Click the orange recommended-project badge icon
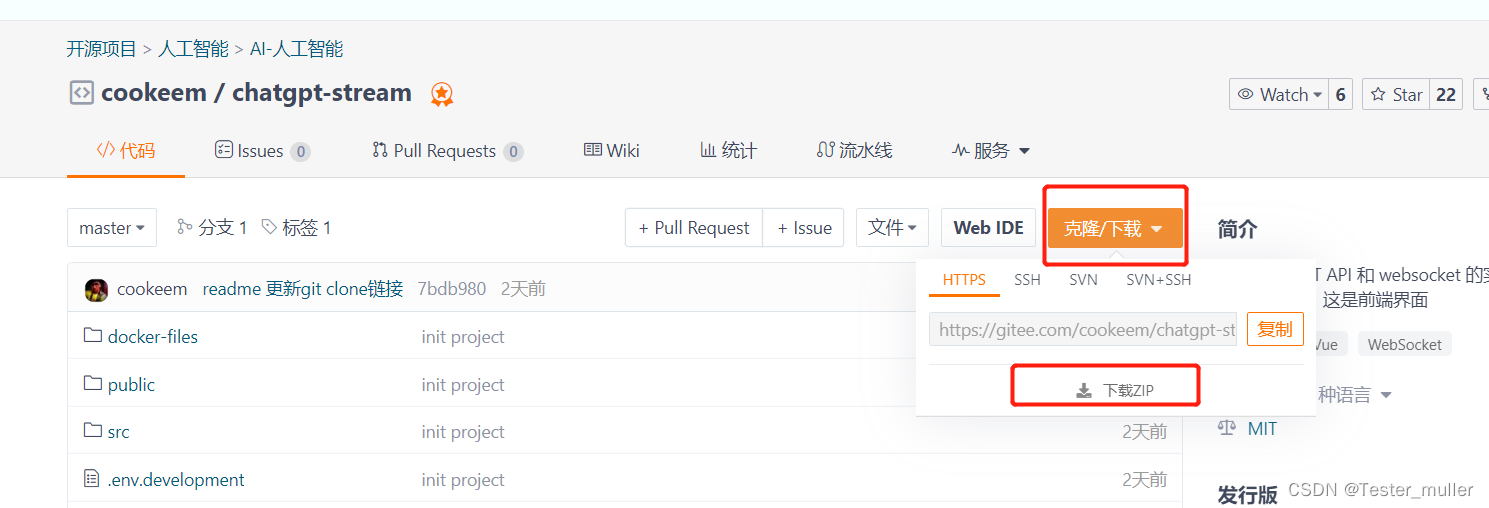 pyautogui.click(x=442, y=94)
